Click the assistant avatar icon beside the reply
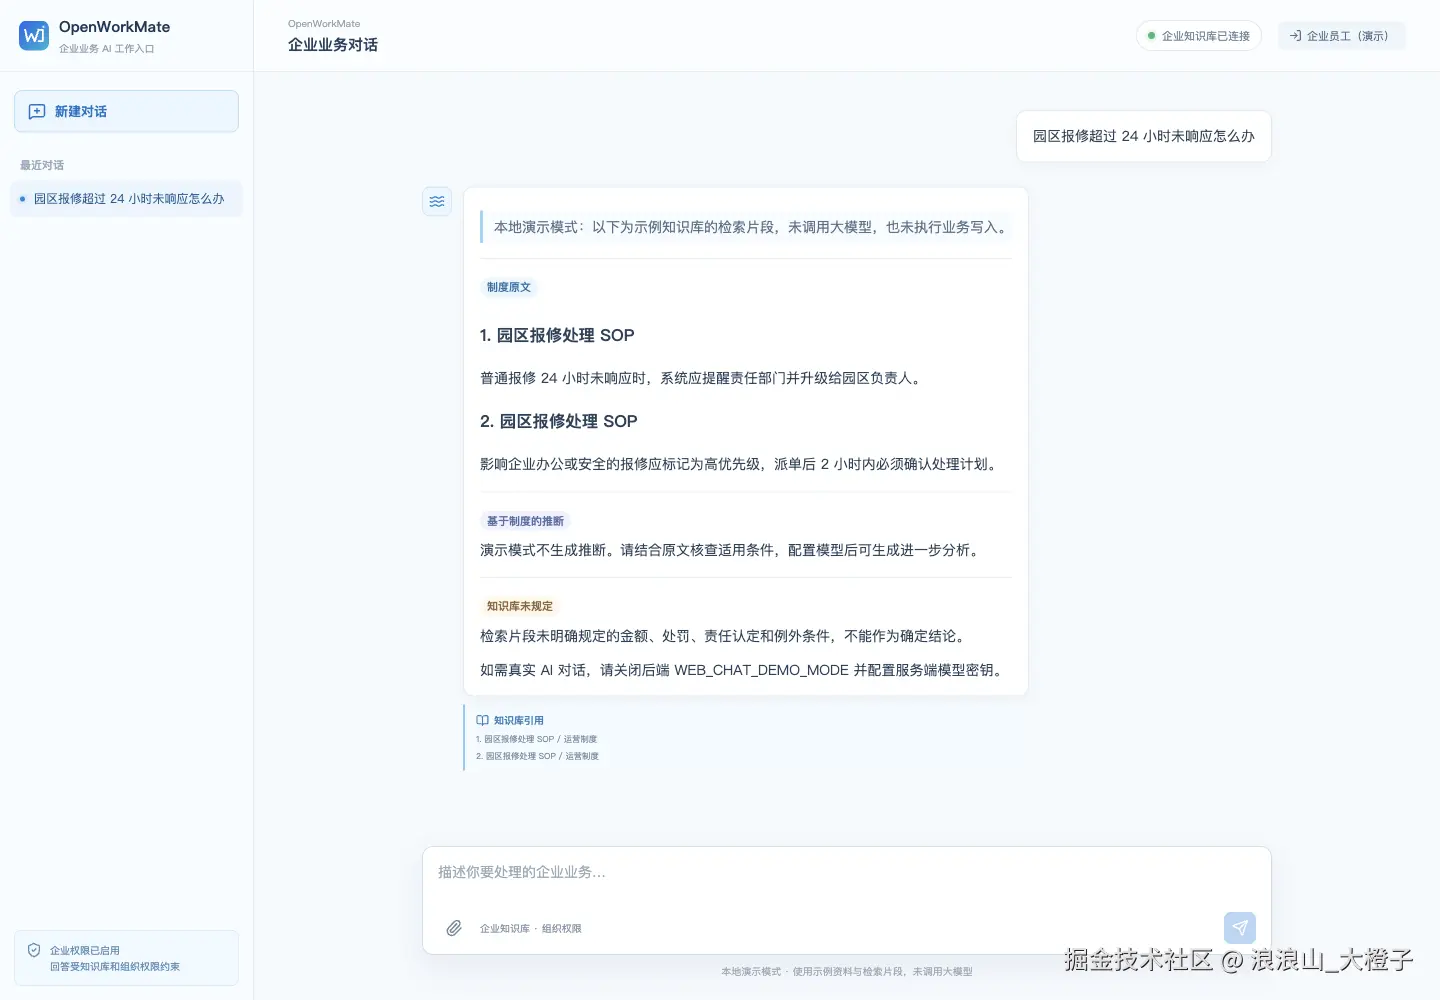This screenshot has height=1000, width=1440. [x=437, y=201]
